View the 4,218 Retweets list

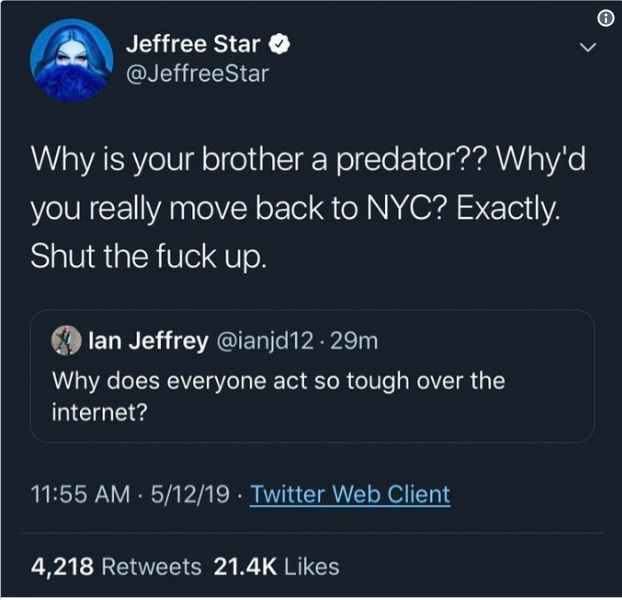116,567
